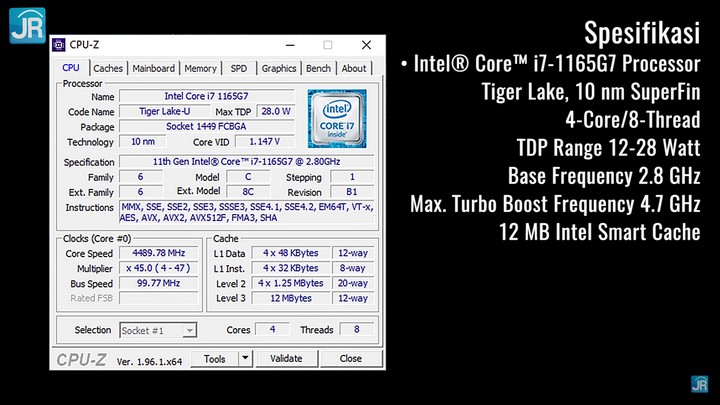Click the JR logo in top-left corner
This screenshot has width=720, height=405.
tap(26, 26)
